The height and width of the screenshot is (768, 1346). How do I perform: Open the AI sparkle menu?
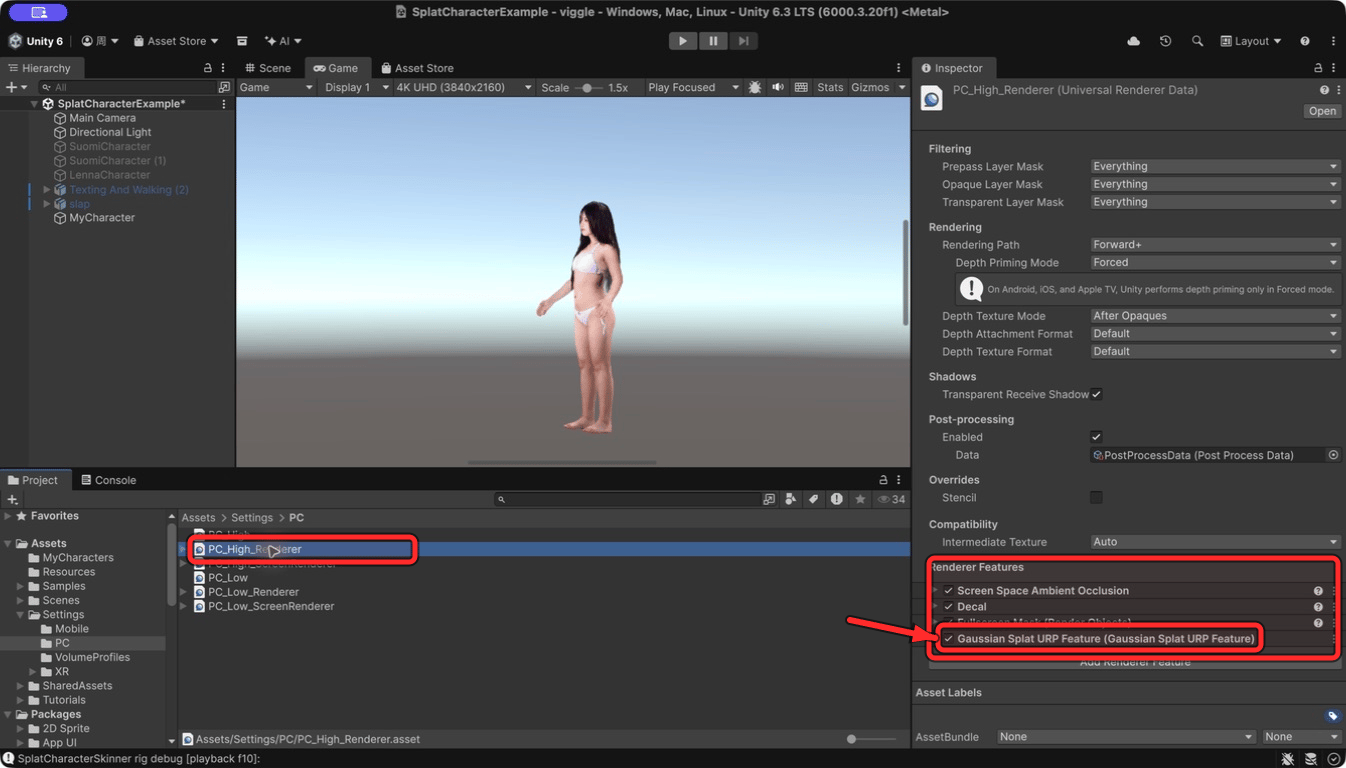tap(283, 41)
